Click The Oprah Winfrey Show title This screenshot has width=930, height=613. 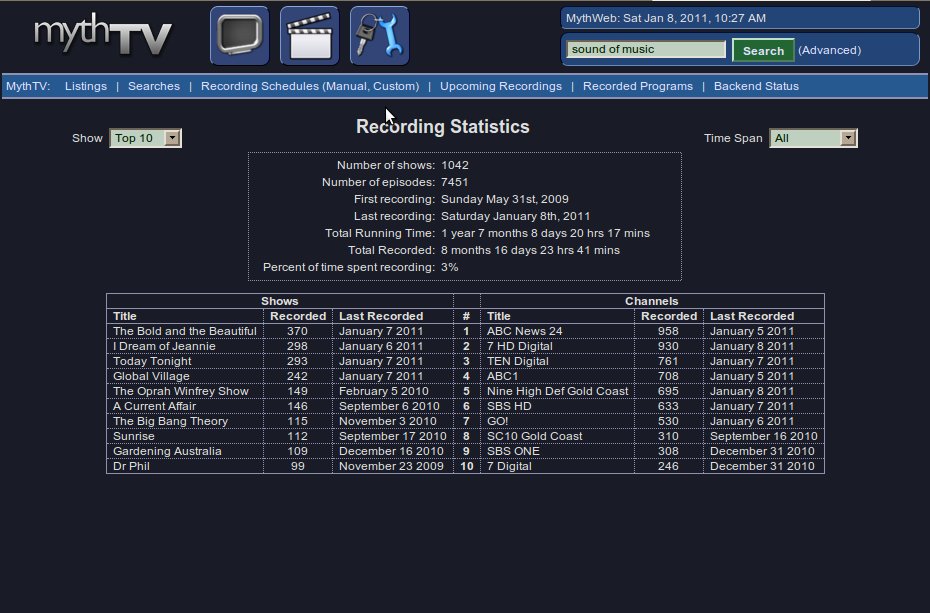click(180, 391)
